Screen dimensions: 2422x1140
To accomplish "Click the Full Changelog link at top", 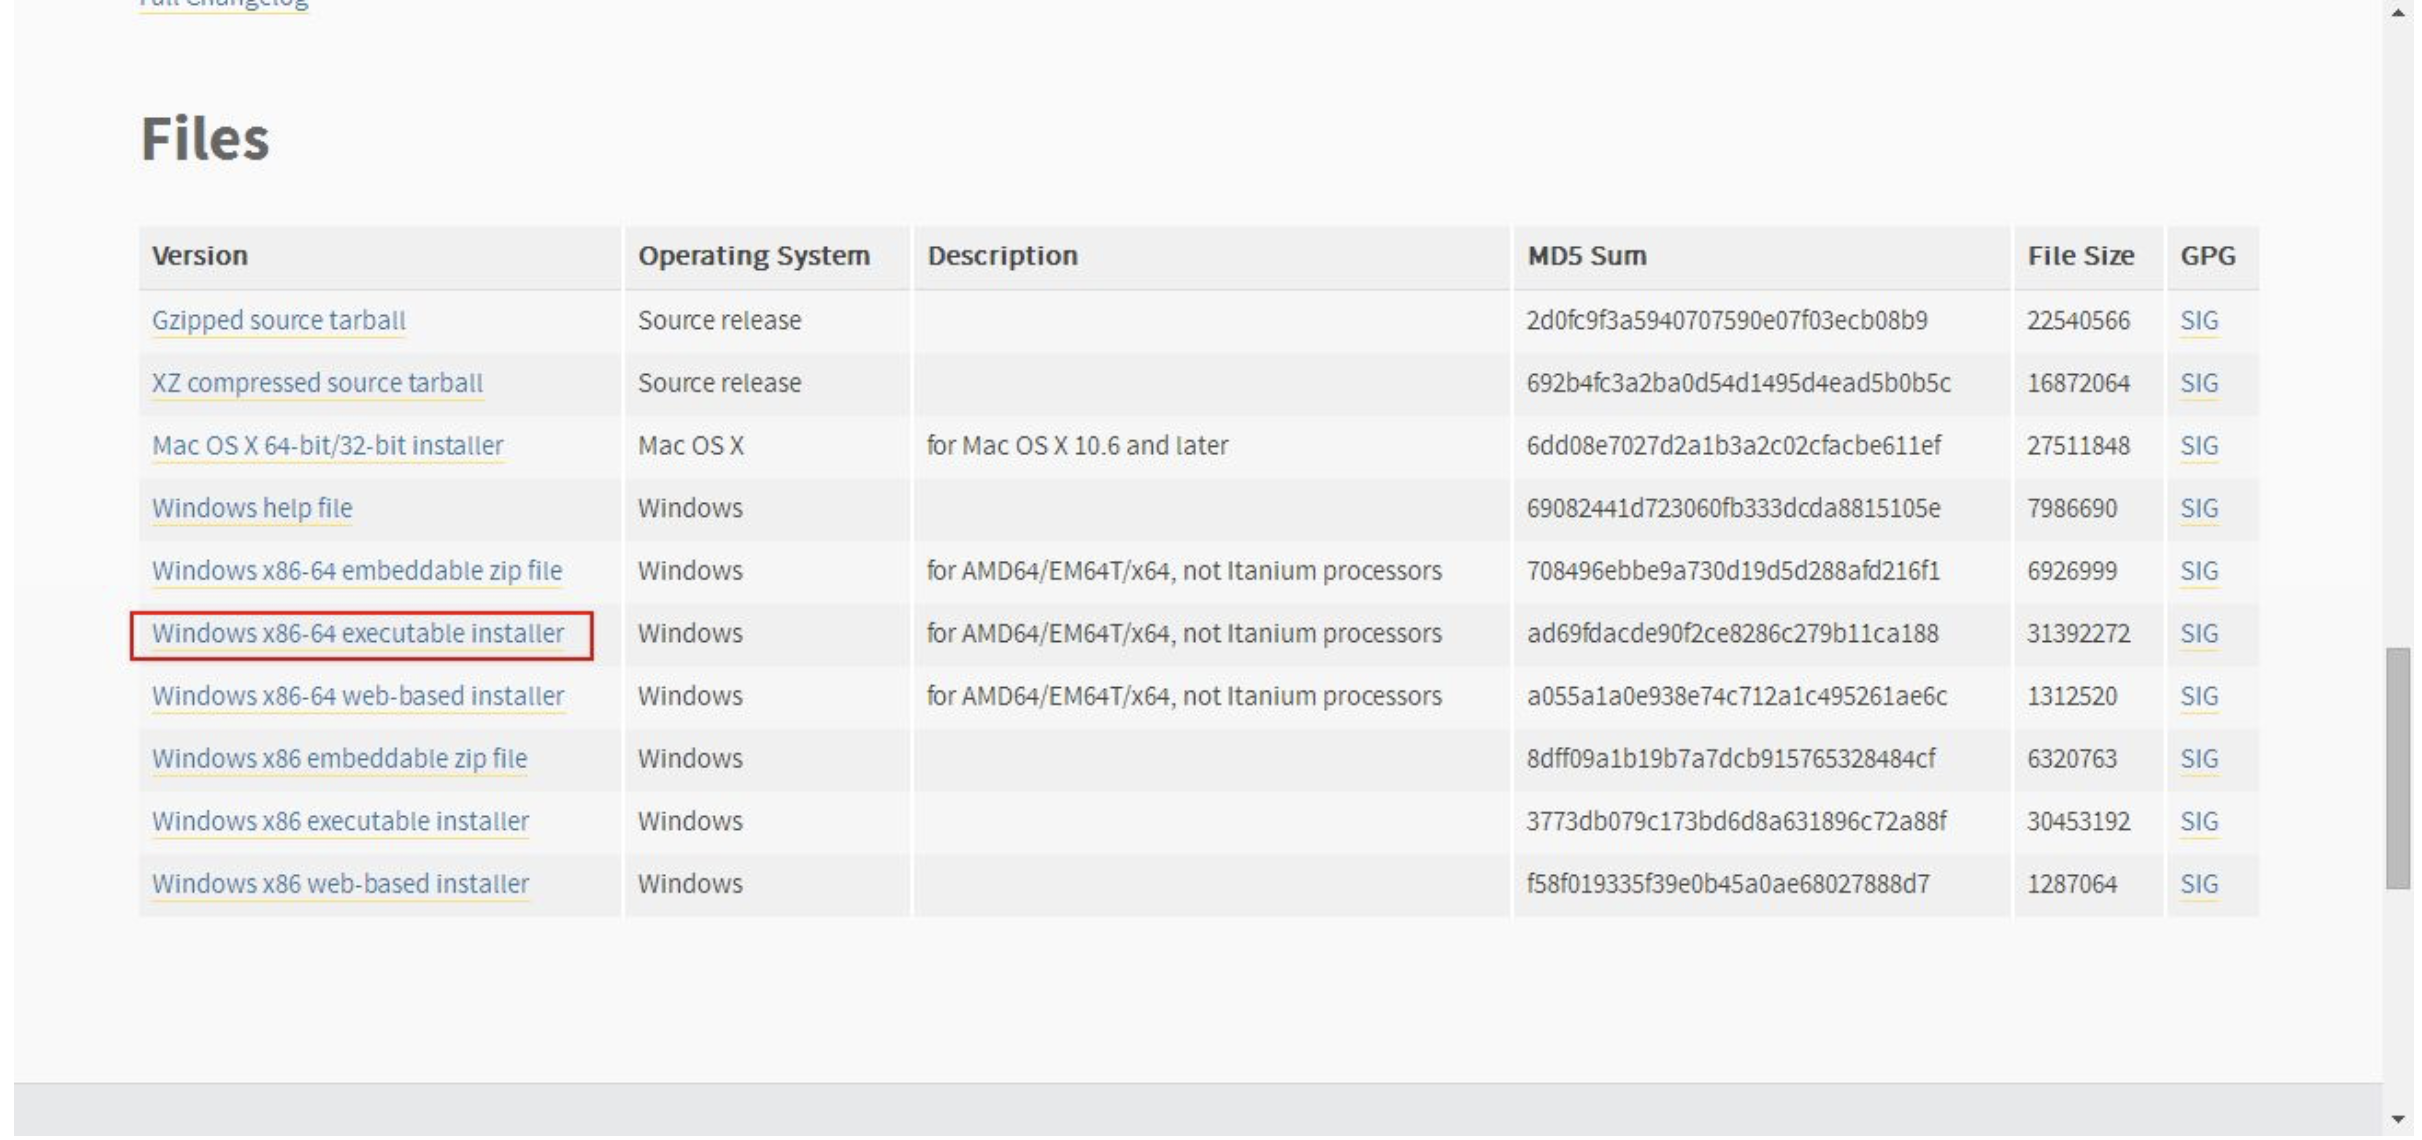I will tap(224, 4).
